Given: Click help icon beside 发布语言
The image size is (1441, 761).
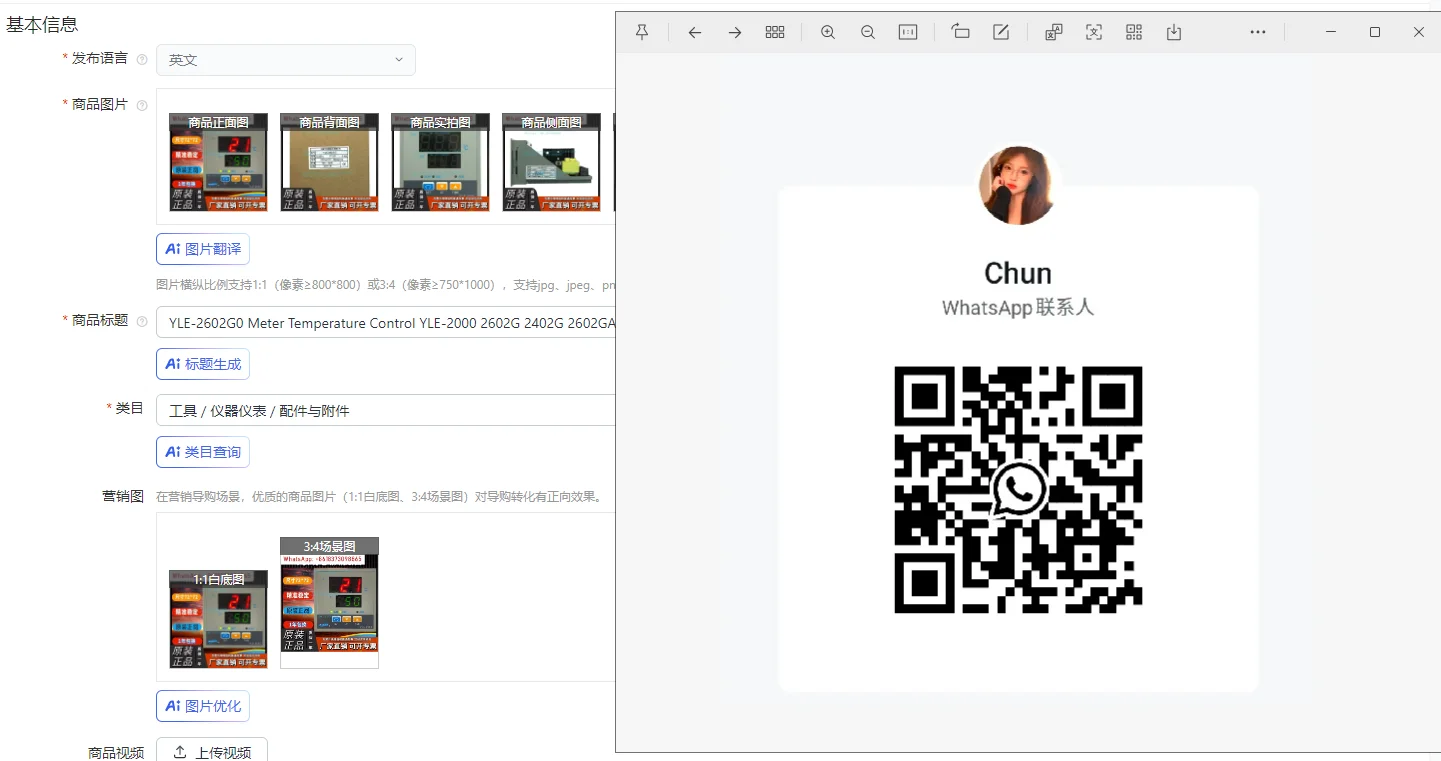Looking at the screenshot, I should (142, 59).
